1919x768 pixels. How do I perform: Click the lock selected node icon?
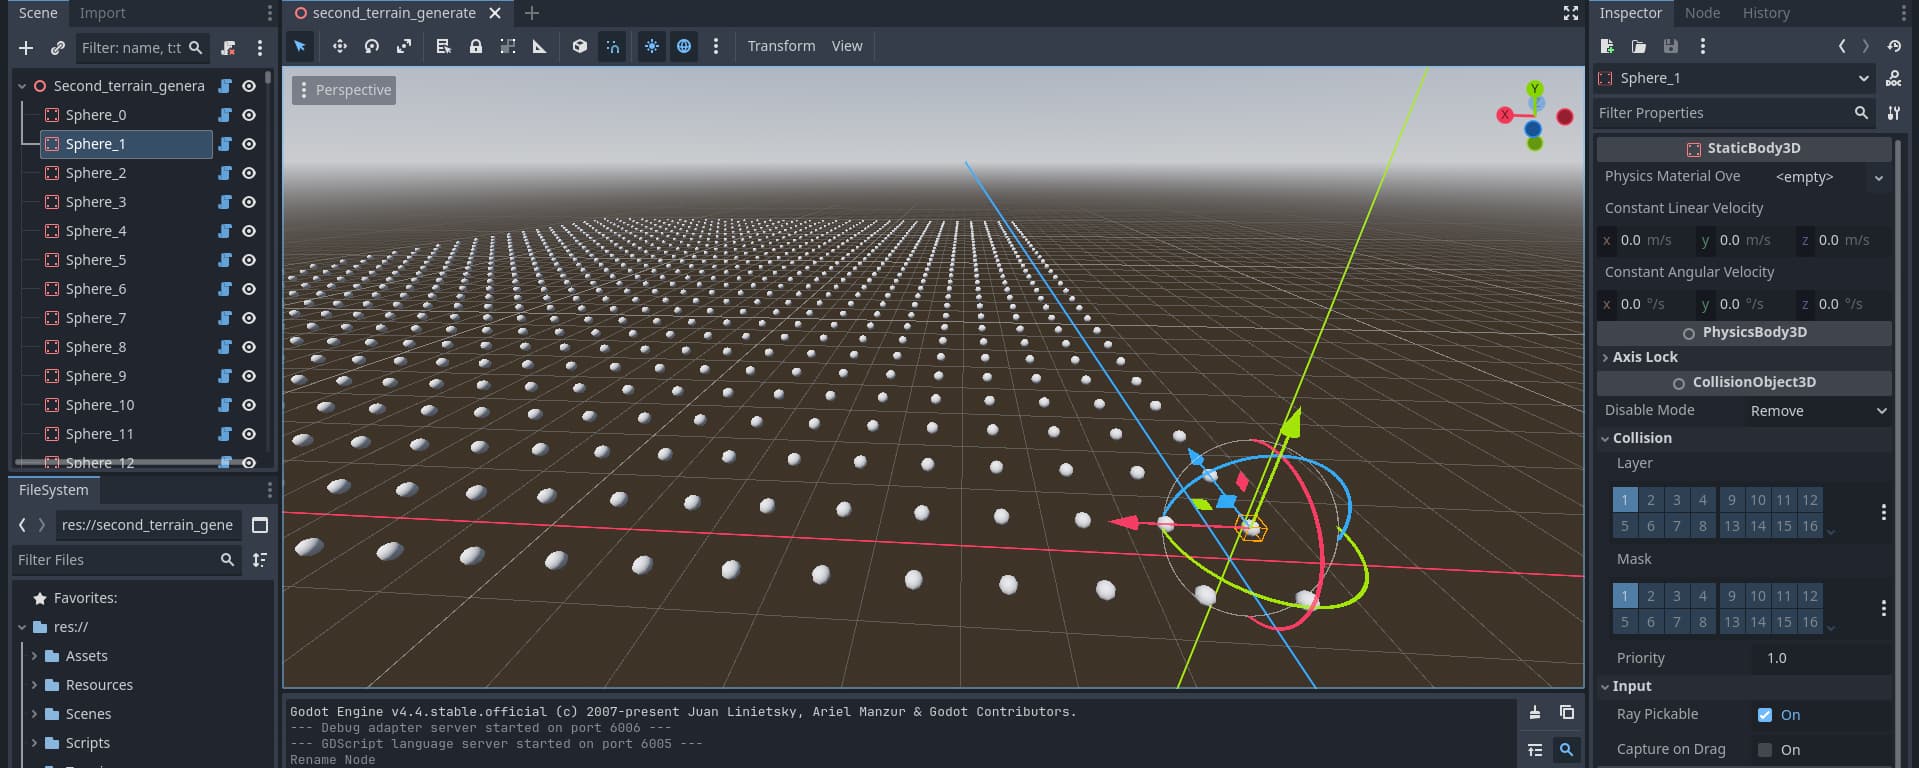pyautogui.click(x=476, y=46)
